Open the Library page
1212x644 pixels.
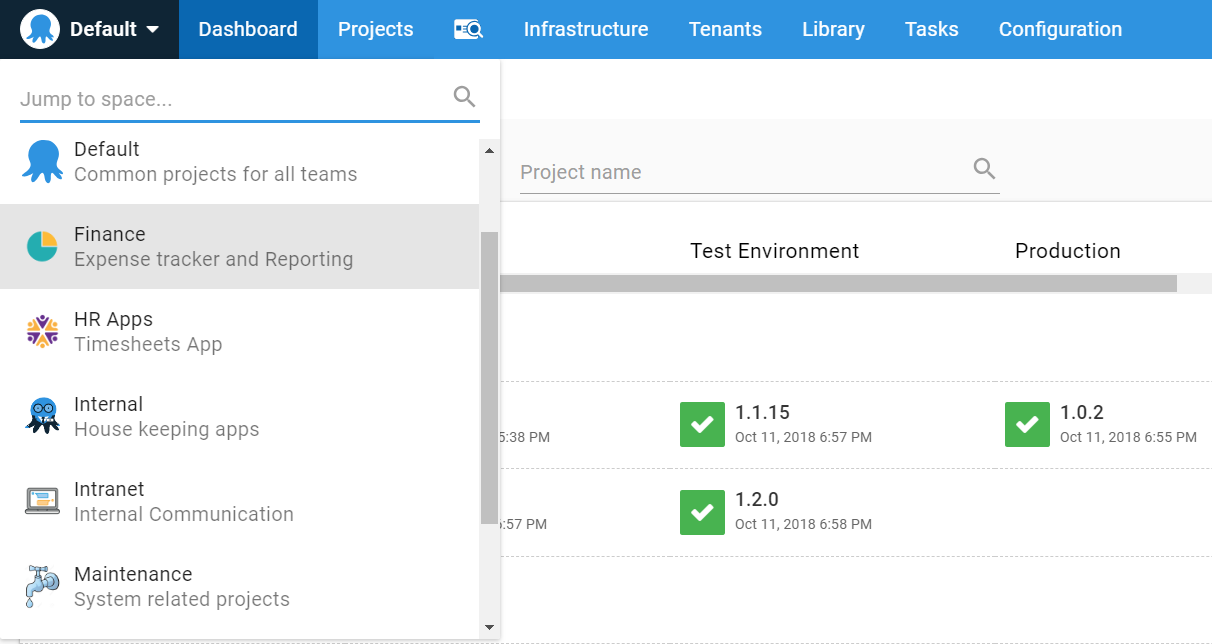tap(833, 29)
